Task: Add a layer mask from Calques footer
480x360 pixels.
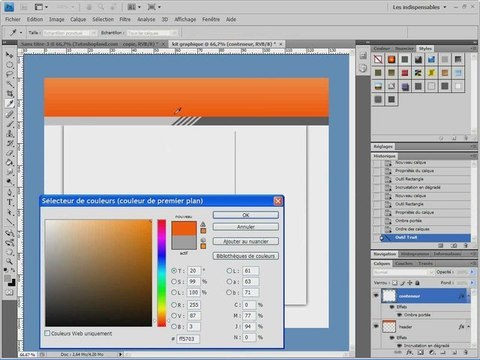Action: coord(421,352)
